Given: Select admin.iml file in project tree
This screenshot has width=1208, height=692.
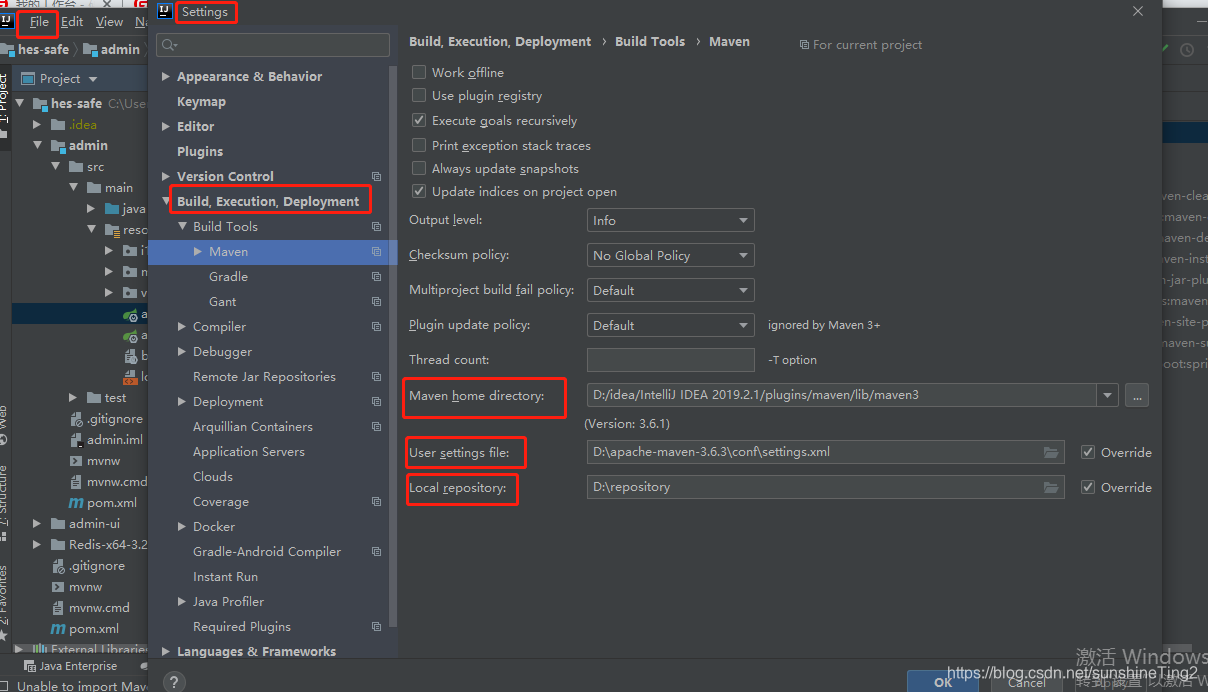Looking at the screenshot, I should (114, 439).
